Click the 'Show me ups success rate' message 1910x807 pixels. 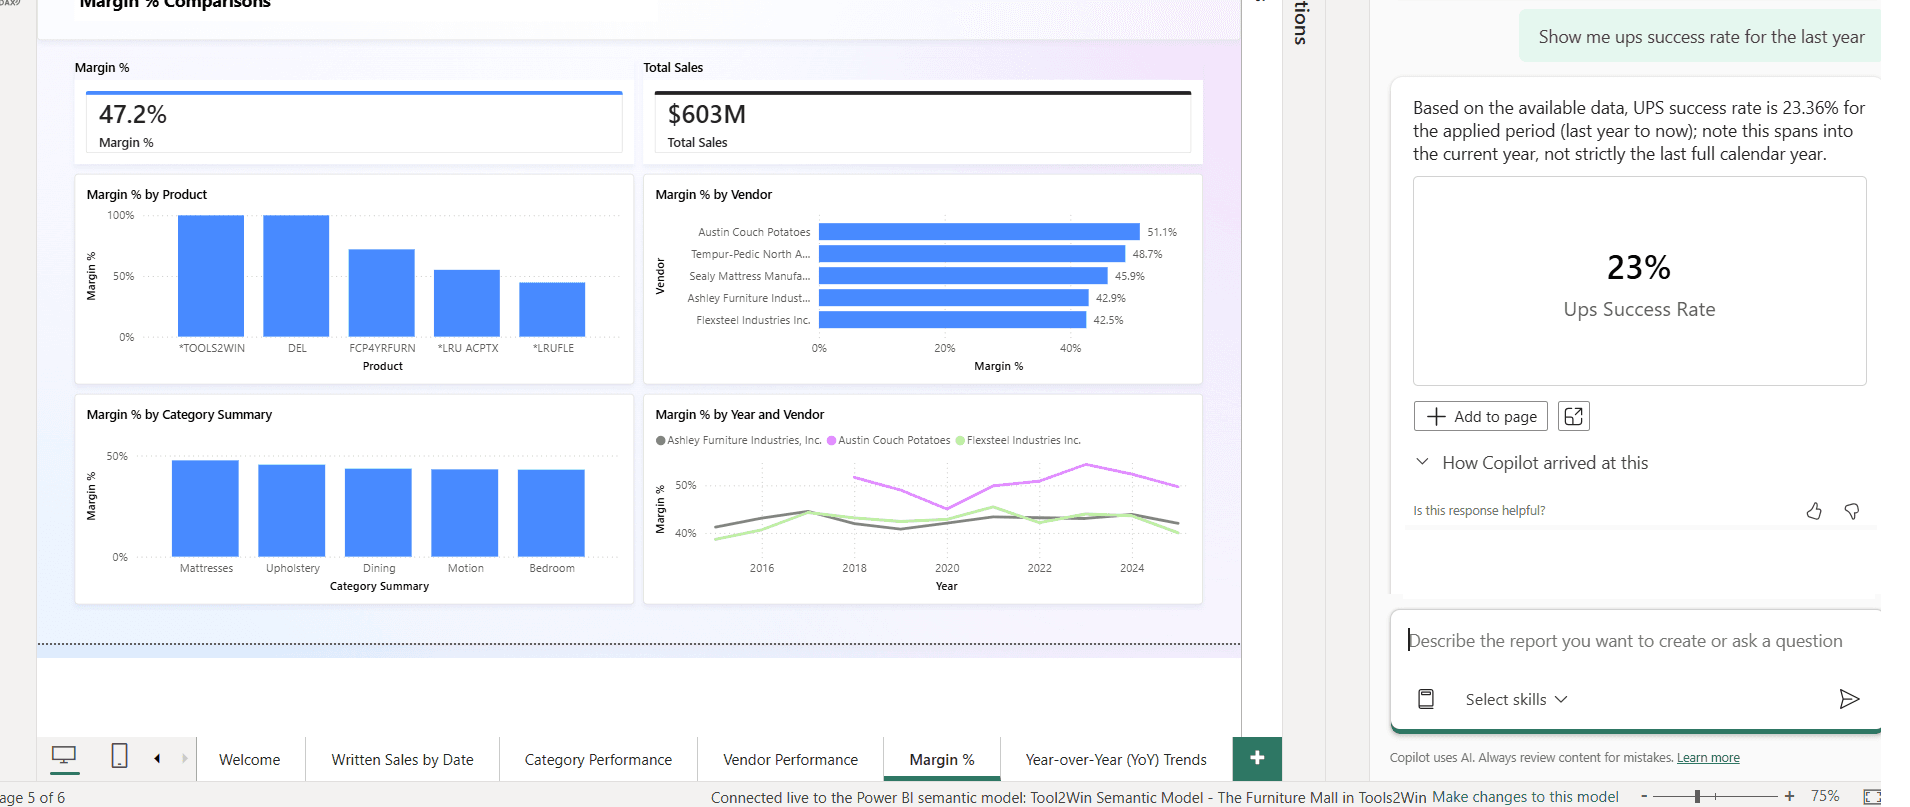coord(1701,37)
